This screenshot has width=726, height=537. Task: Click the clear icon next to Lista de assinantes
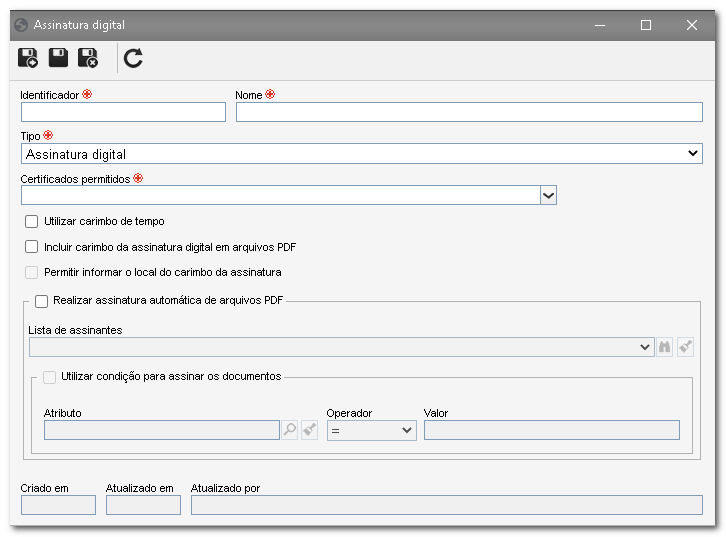pos(685,347)
